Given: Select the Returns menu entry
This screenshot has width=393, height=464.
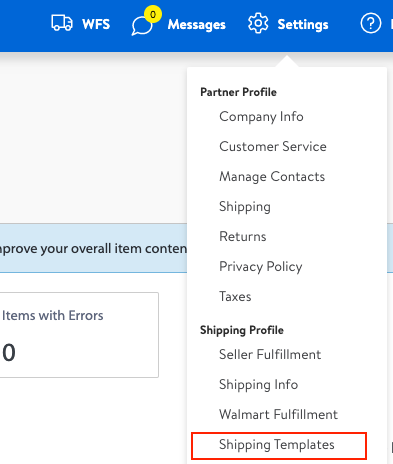Looking at the screenshot, I should click(243, 236).
